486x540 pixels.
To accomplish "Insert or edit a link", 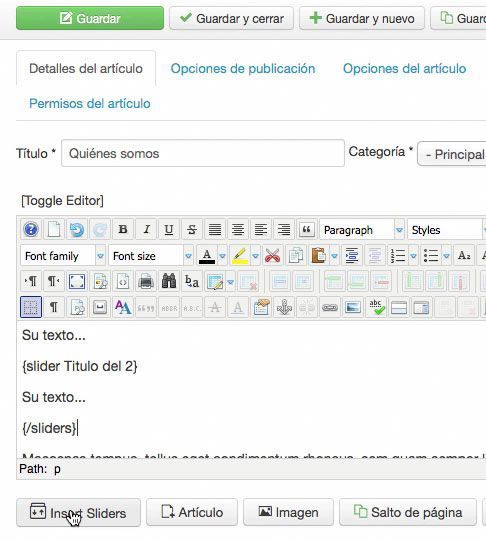I will [x=330, y=308].
